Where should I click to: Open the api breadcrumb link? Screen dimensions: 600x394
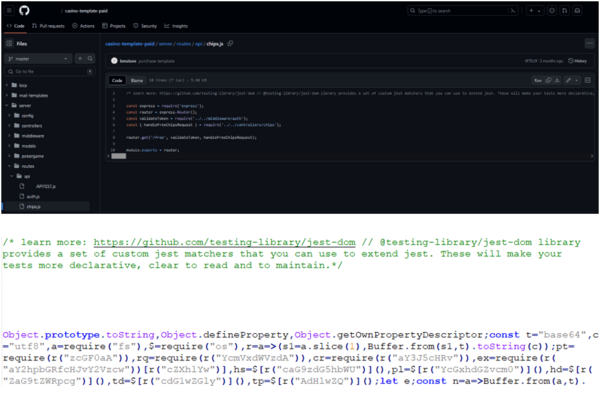click(198, 44)
